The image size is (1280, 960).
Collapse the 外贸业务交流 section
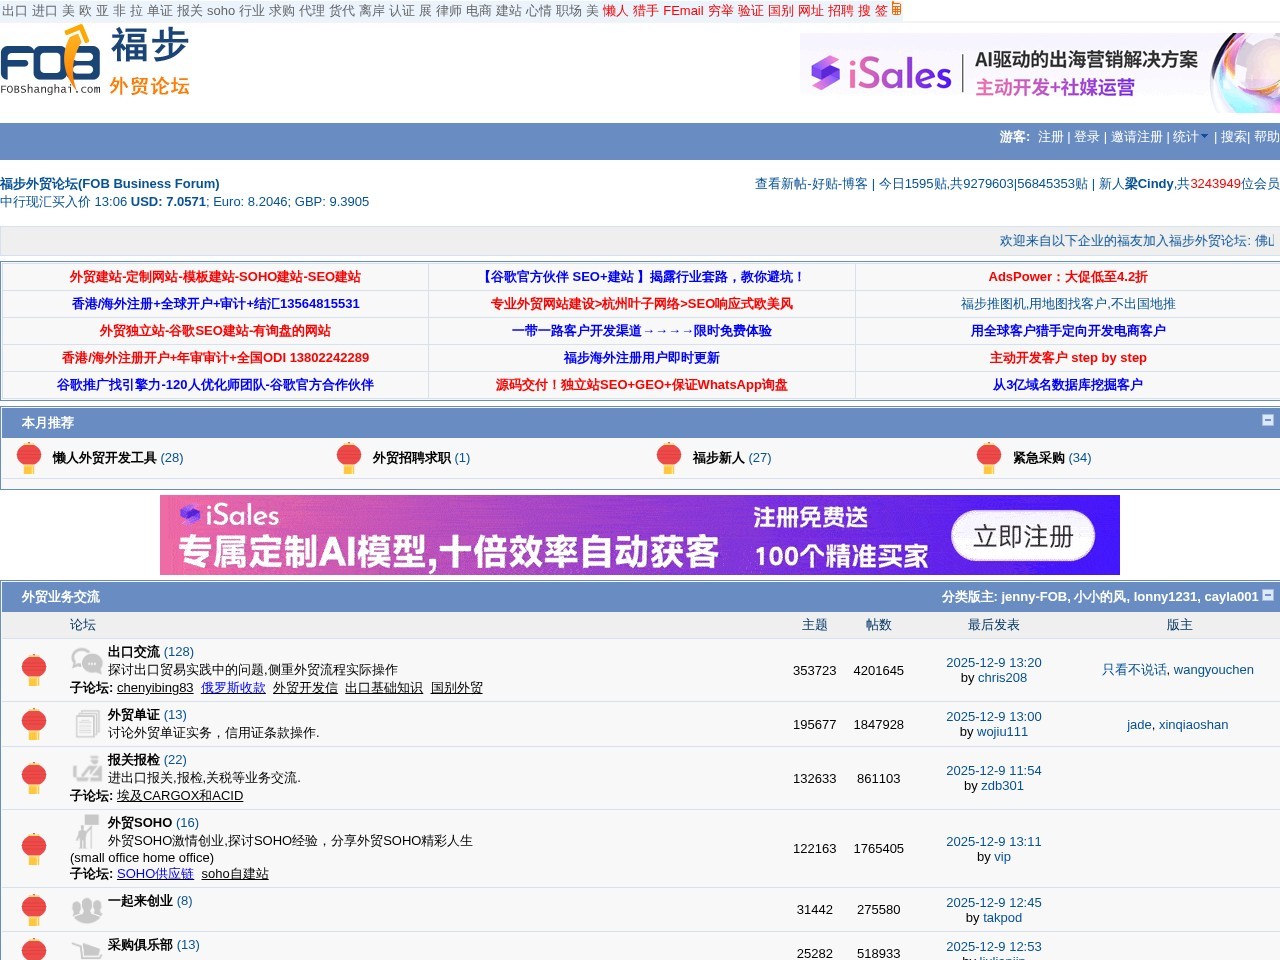coord(1267,593)
